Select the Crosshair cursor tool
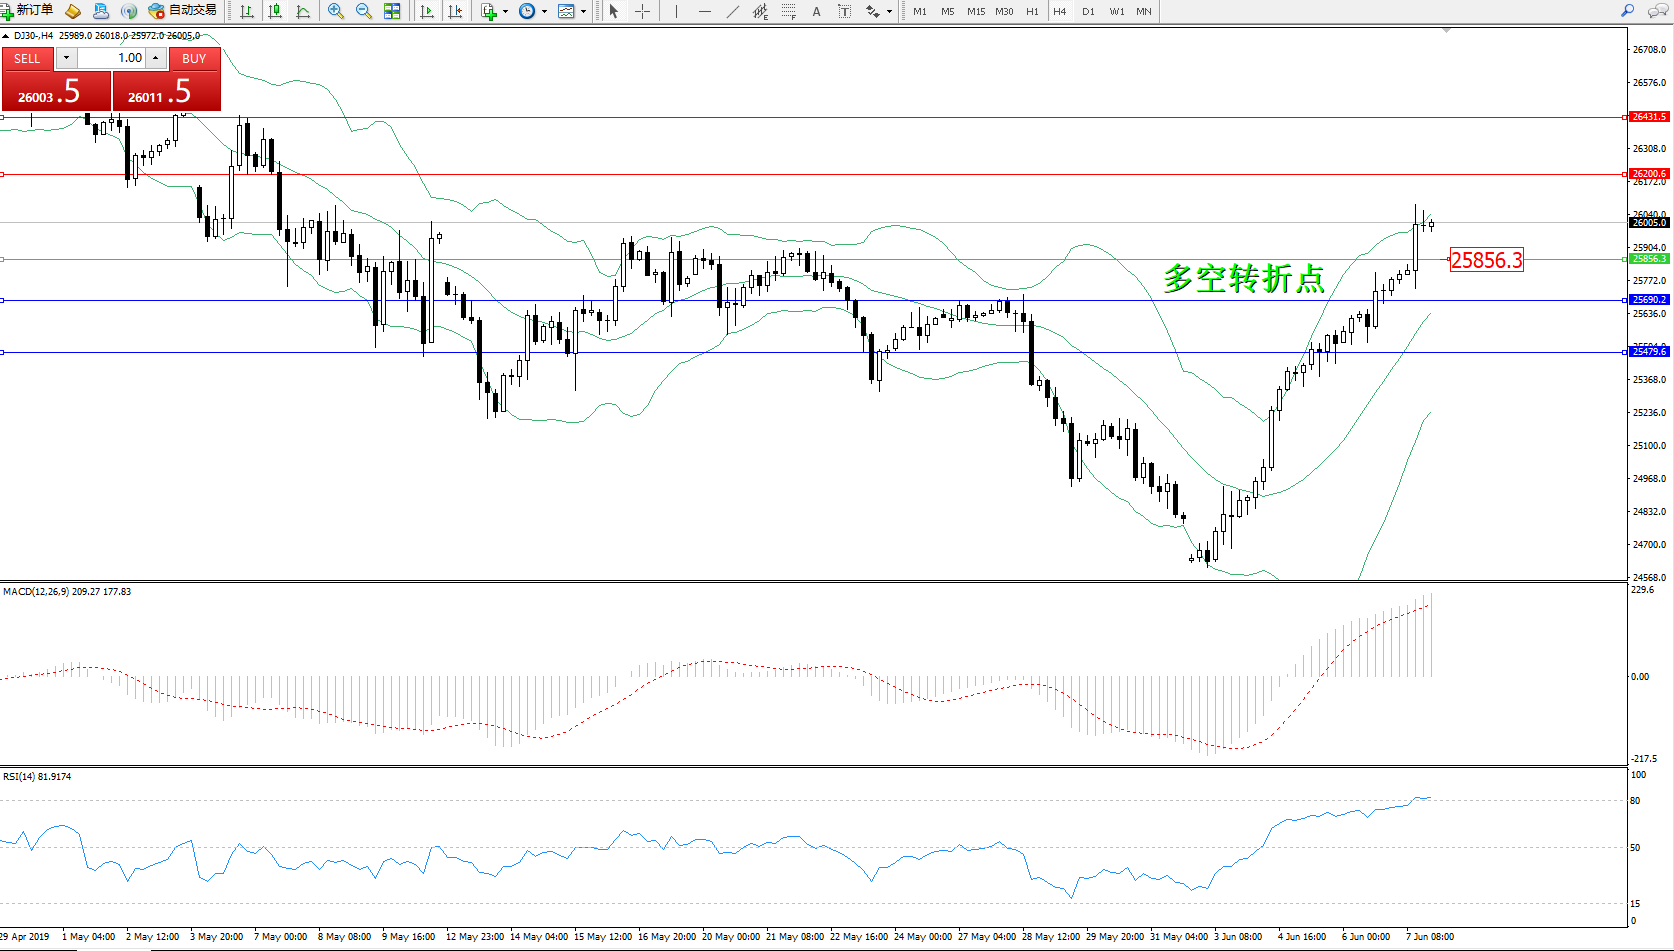This screenshot has height=951, width=1674. pos(642,11)
